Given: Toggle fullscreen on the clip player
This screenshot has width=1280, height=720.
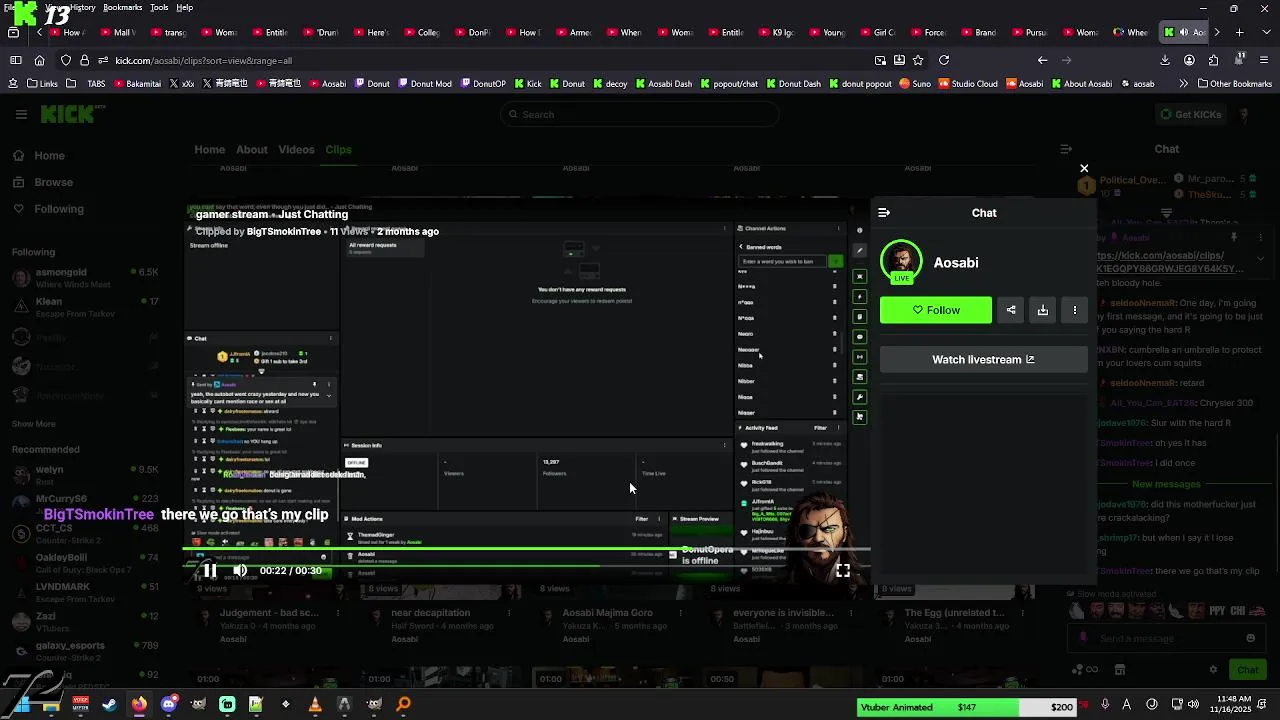Looking at the screenshot, I should point(843,571).
